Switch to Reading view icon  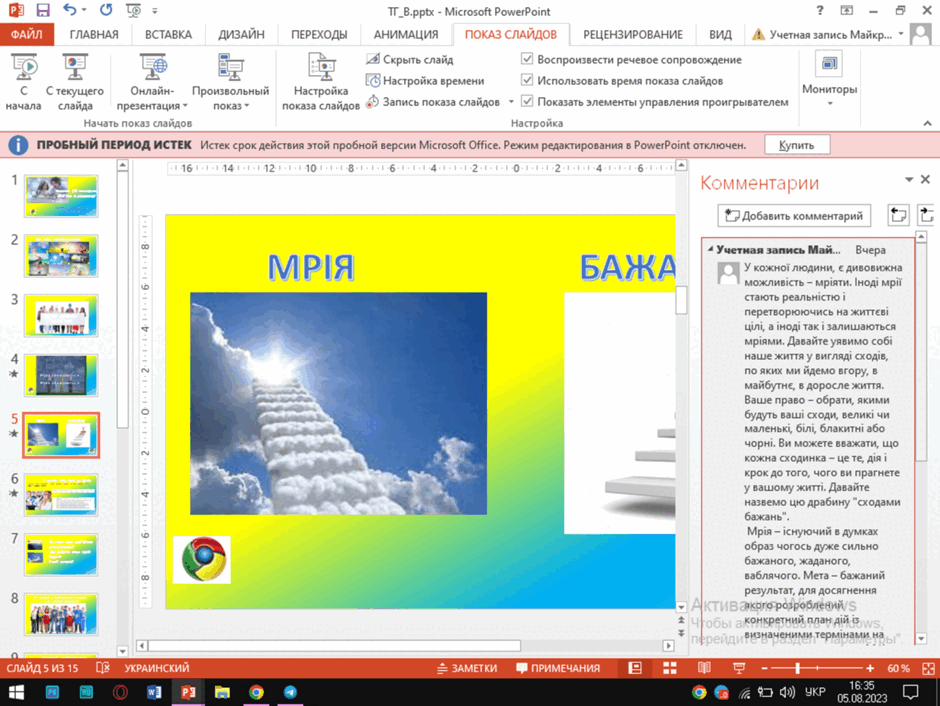coord(704,668)
